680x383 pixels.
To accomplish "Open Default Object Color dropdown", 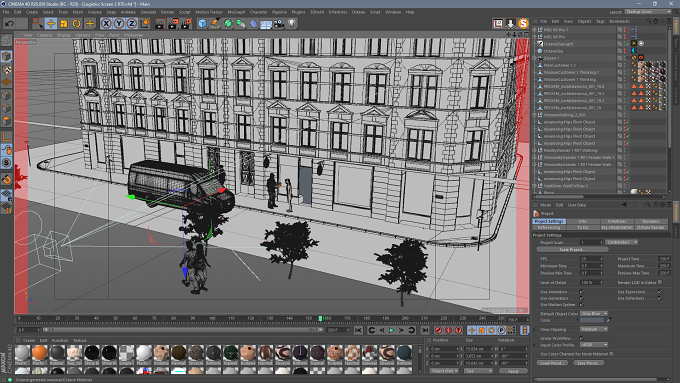I will tap(594, 313).
